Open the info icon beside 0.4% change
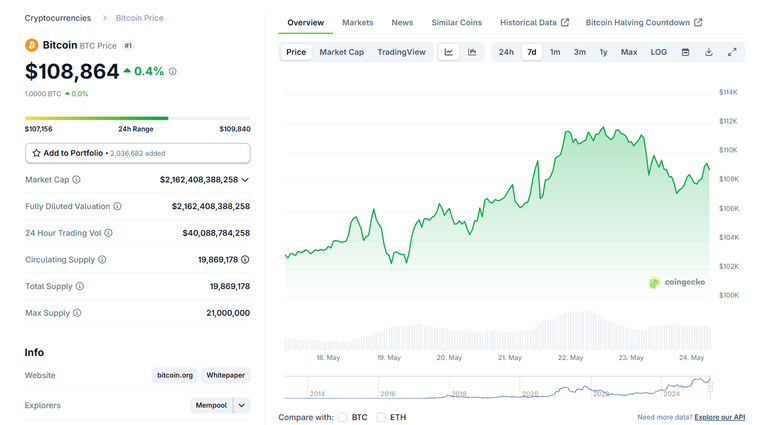 tap(173, 71)
